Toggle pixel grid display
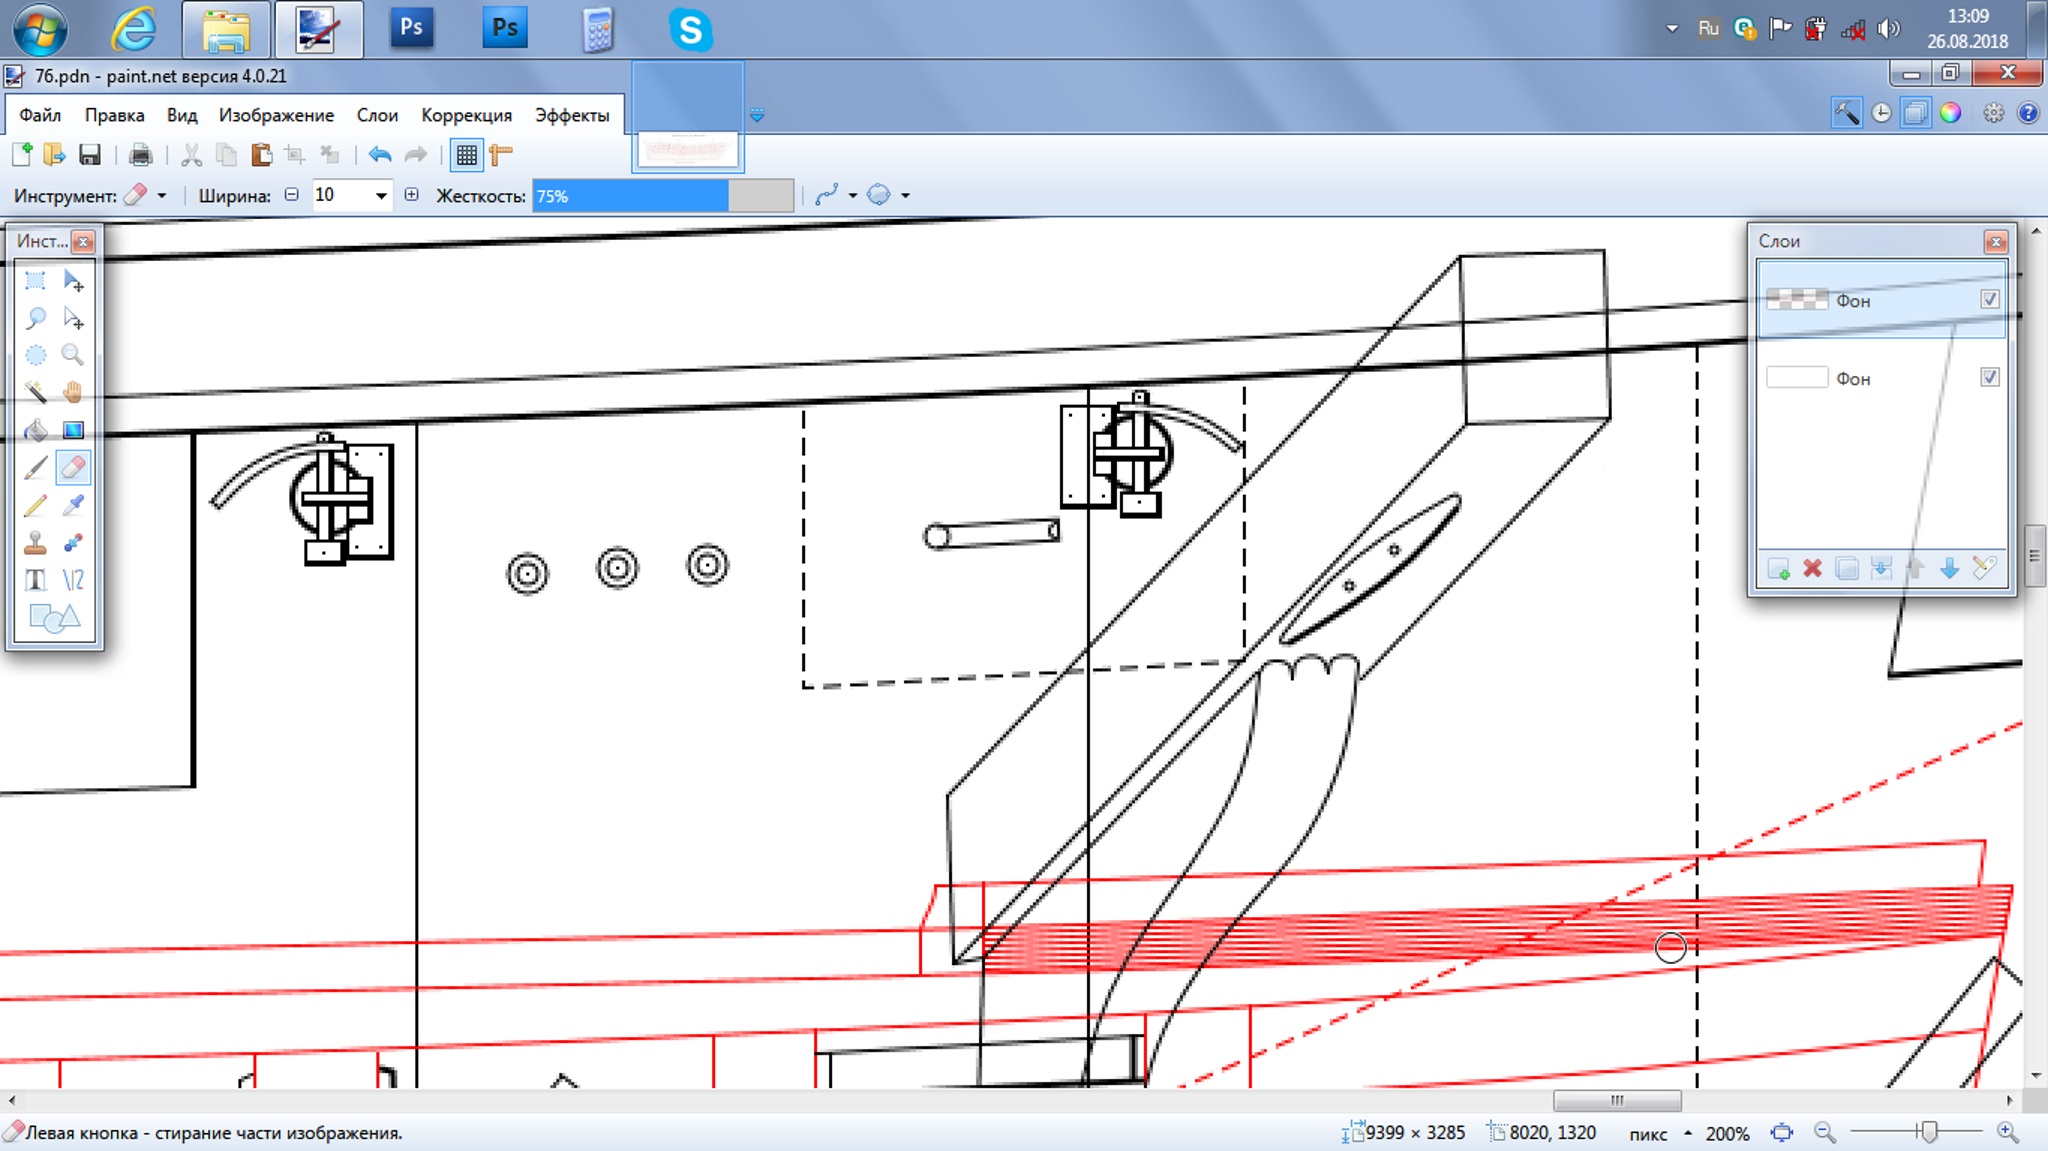Viewport: 2048px width, 1151px height. [x=466, y=154]
